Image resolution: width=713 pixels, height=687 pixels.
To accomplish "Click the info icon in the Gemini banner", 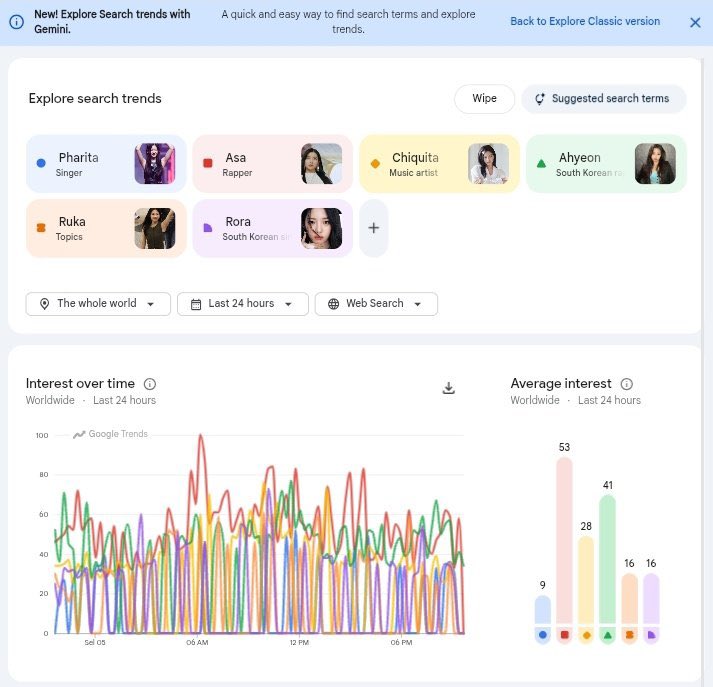I will pos(17,22).
